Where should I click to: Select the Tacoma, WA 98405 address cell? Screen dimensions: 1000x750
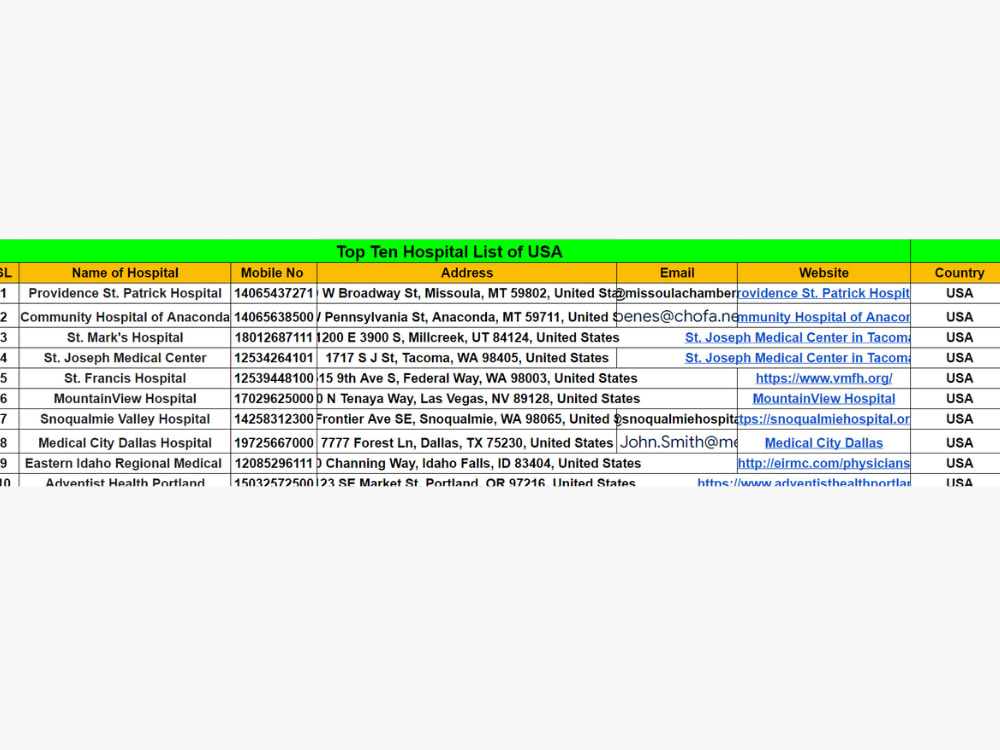click(x=466, y=358)
